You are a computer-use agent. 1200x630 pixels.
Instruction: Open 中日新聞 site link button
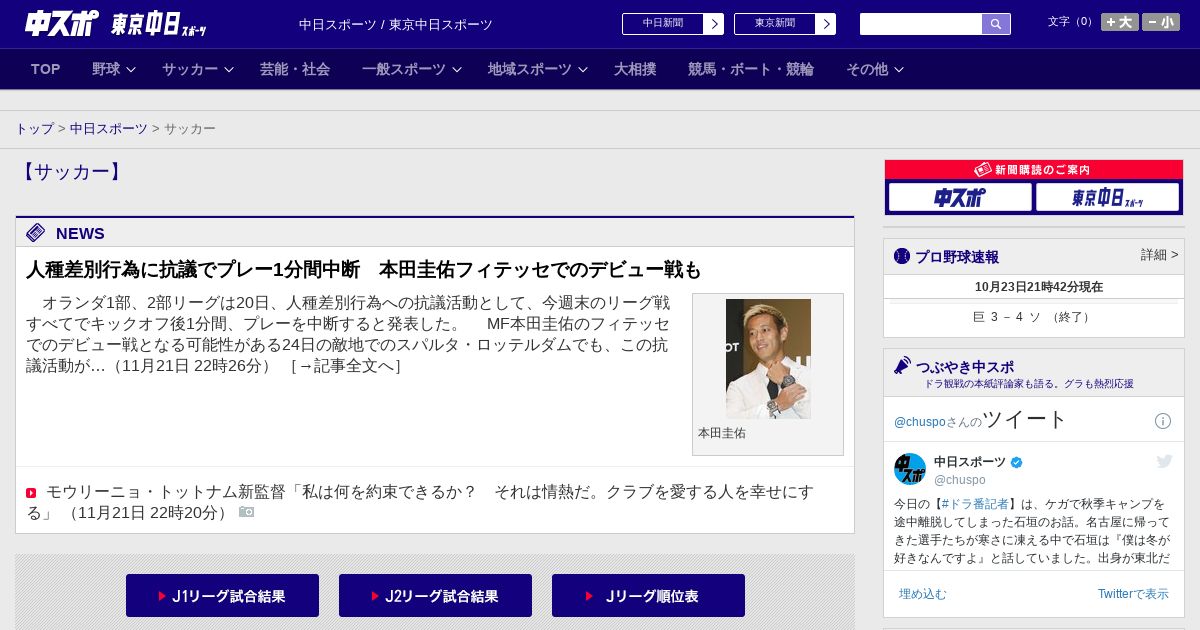tap(663, 24)
